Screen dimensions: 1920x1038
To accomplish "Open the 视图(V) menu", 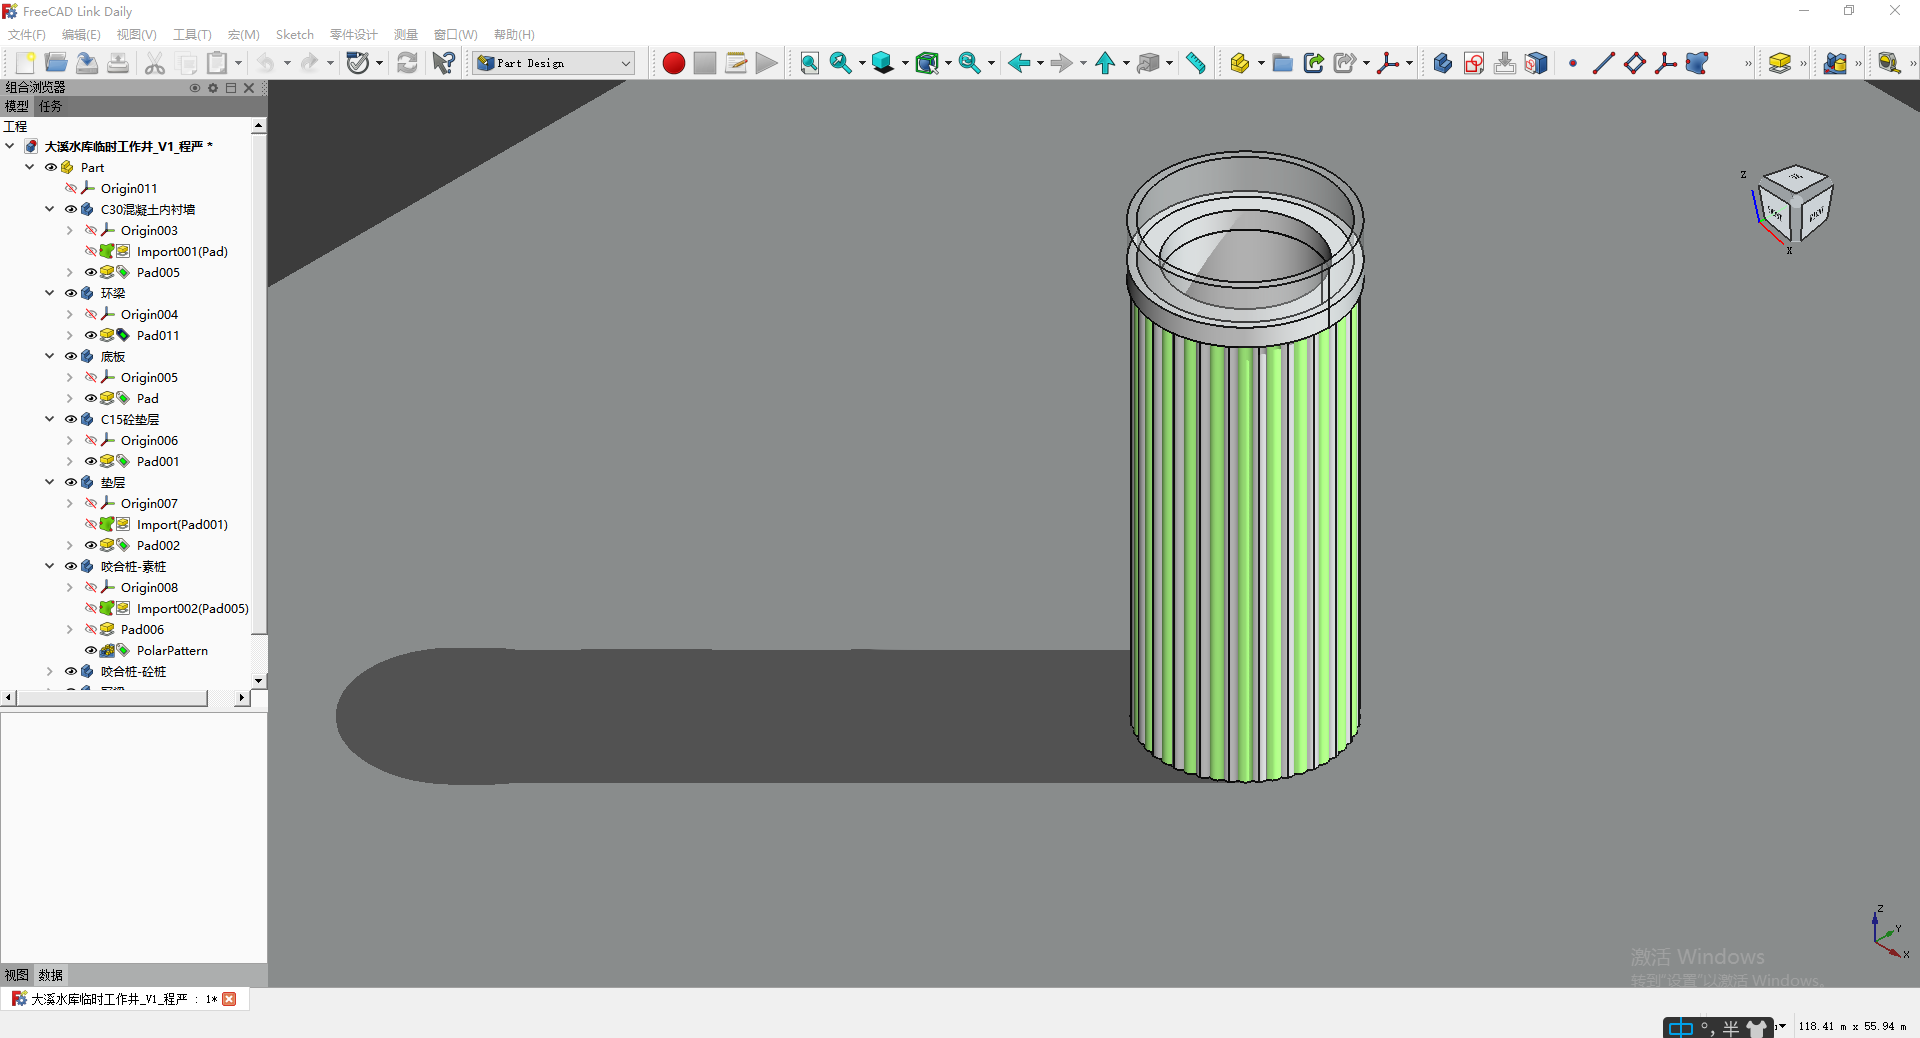I will point(137,34).
